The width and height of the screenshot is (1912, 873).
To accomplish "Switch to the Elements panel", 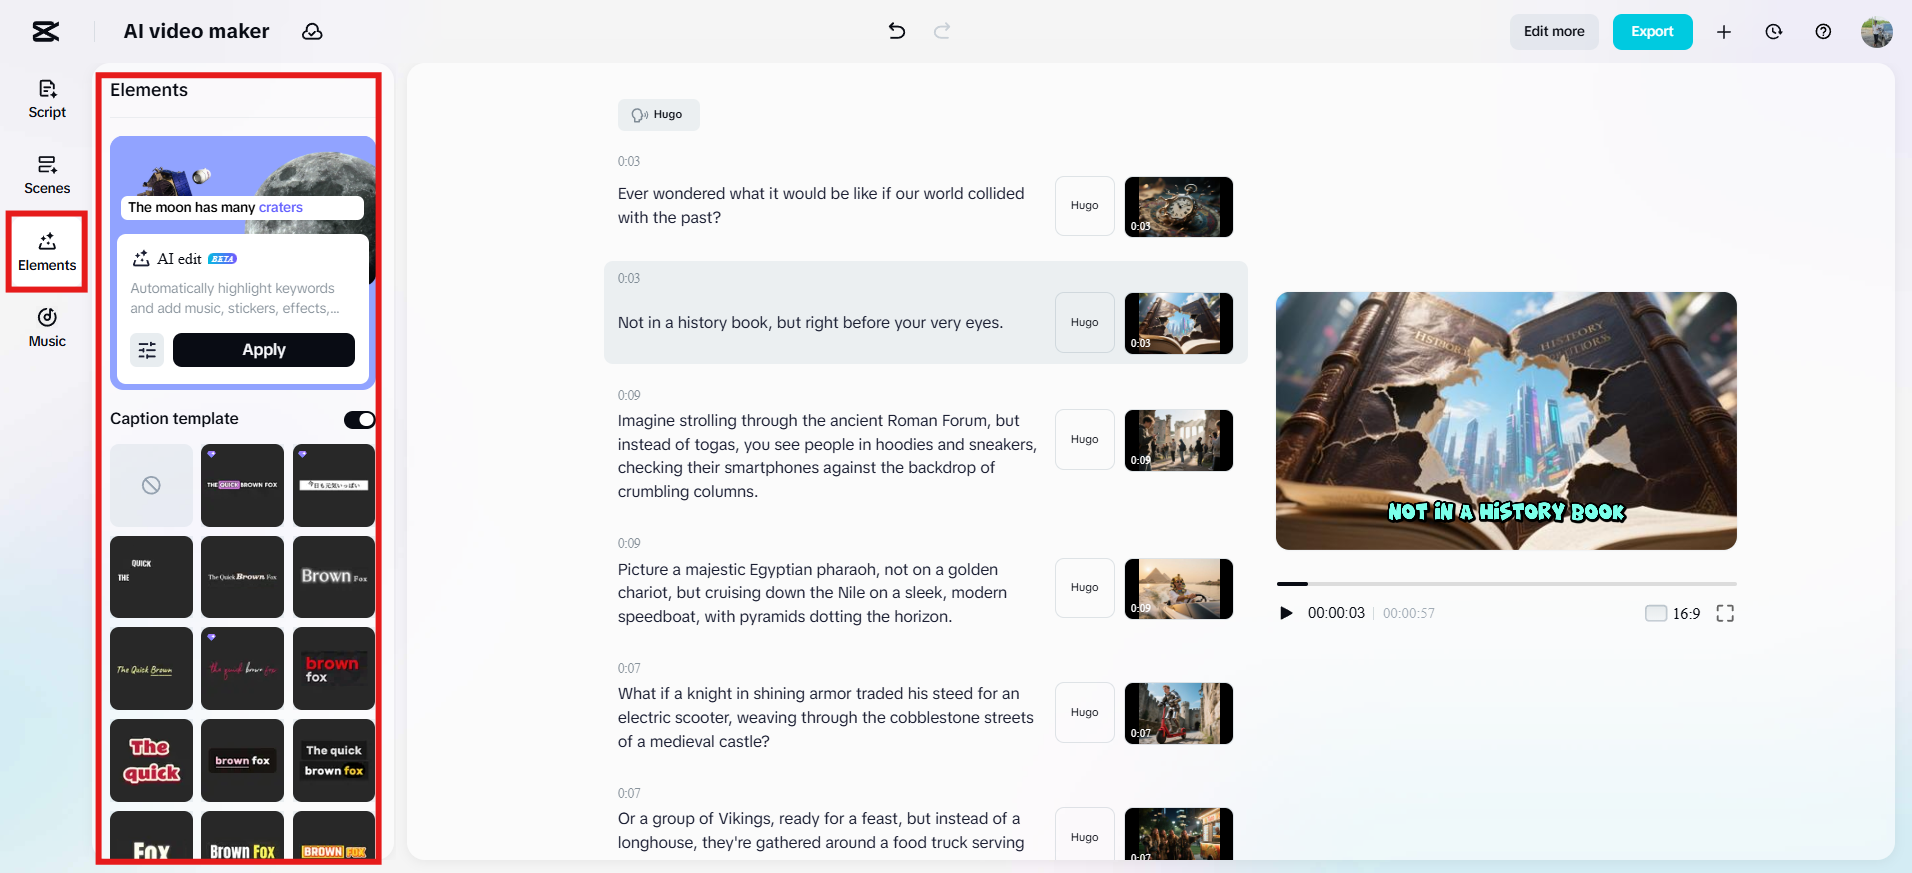I will [x=47, y=252].
